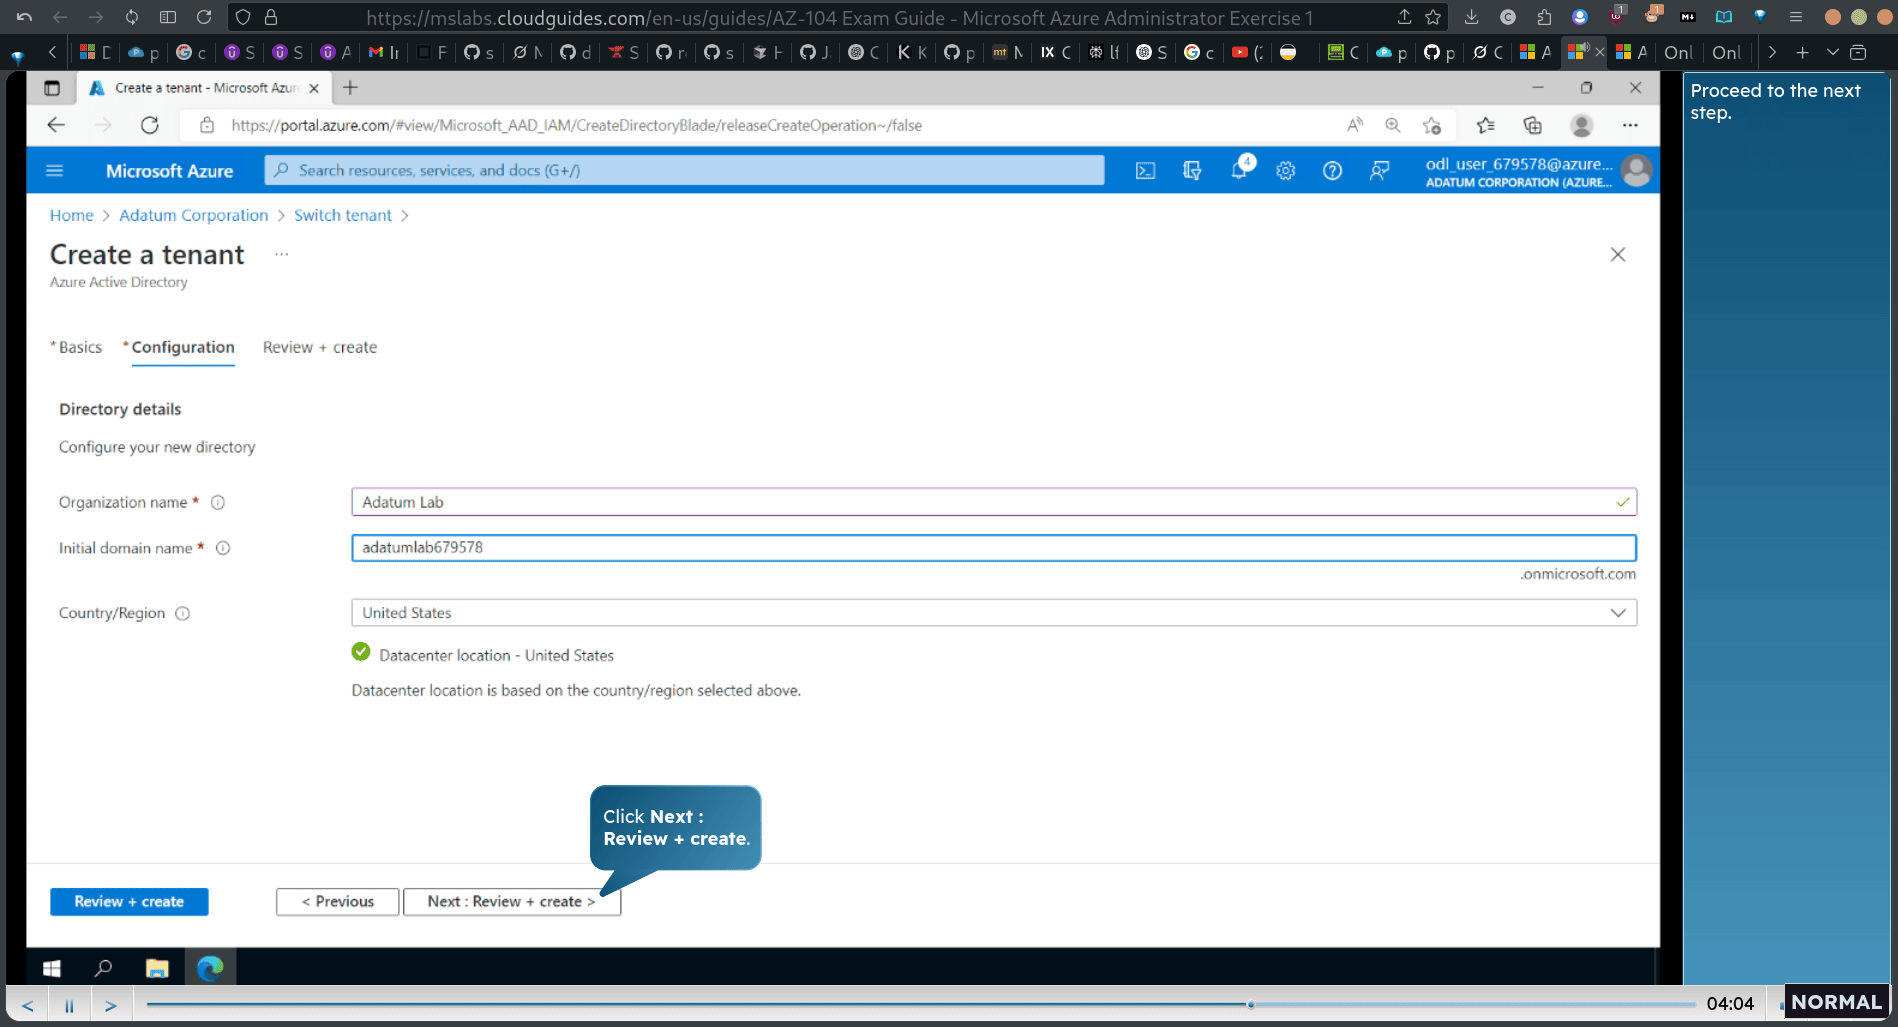Open outer browser new tab plus

(1802, 53)
